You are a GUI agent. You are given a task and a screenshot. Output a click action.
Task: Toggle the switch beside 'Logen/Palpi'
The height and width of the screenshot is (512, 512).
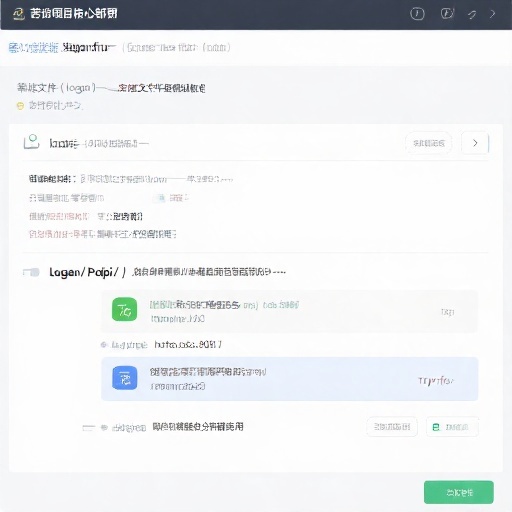[31, 272]
